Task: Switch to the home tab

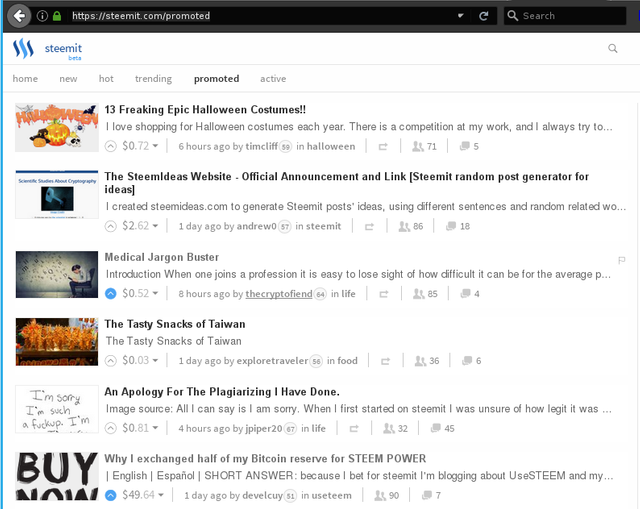Action: click(25, 78)
